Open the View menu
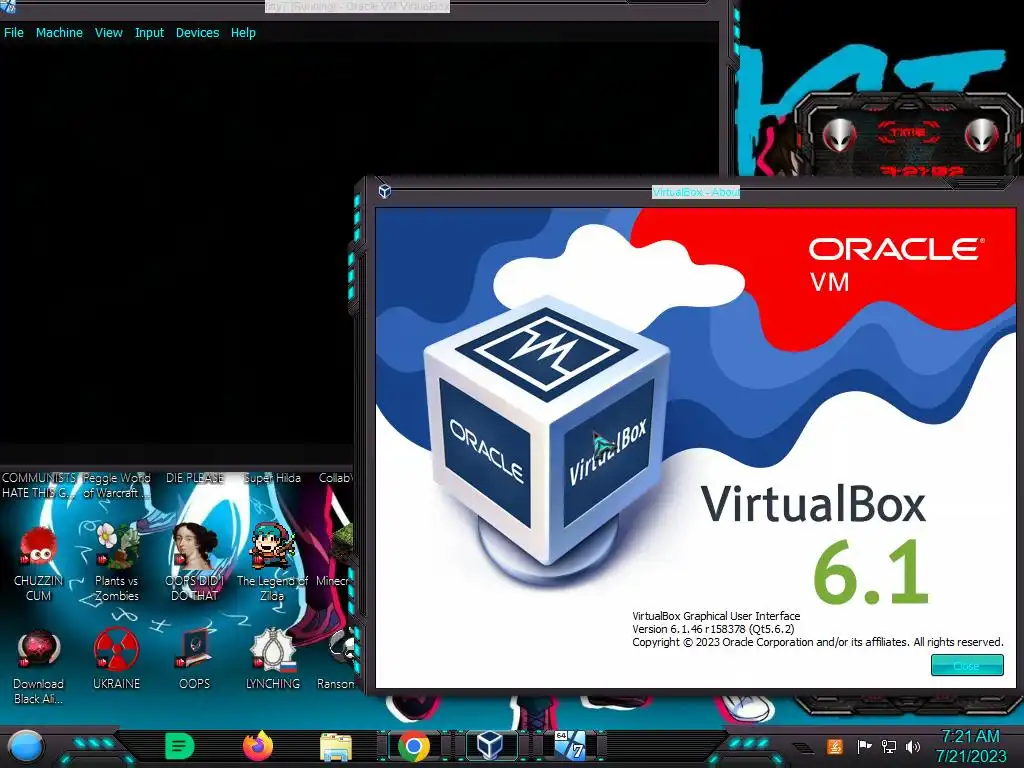The image size is (1024, 768). [x=108, y=33]
